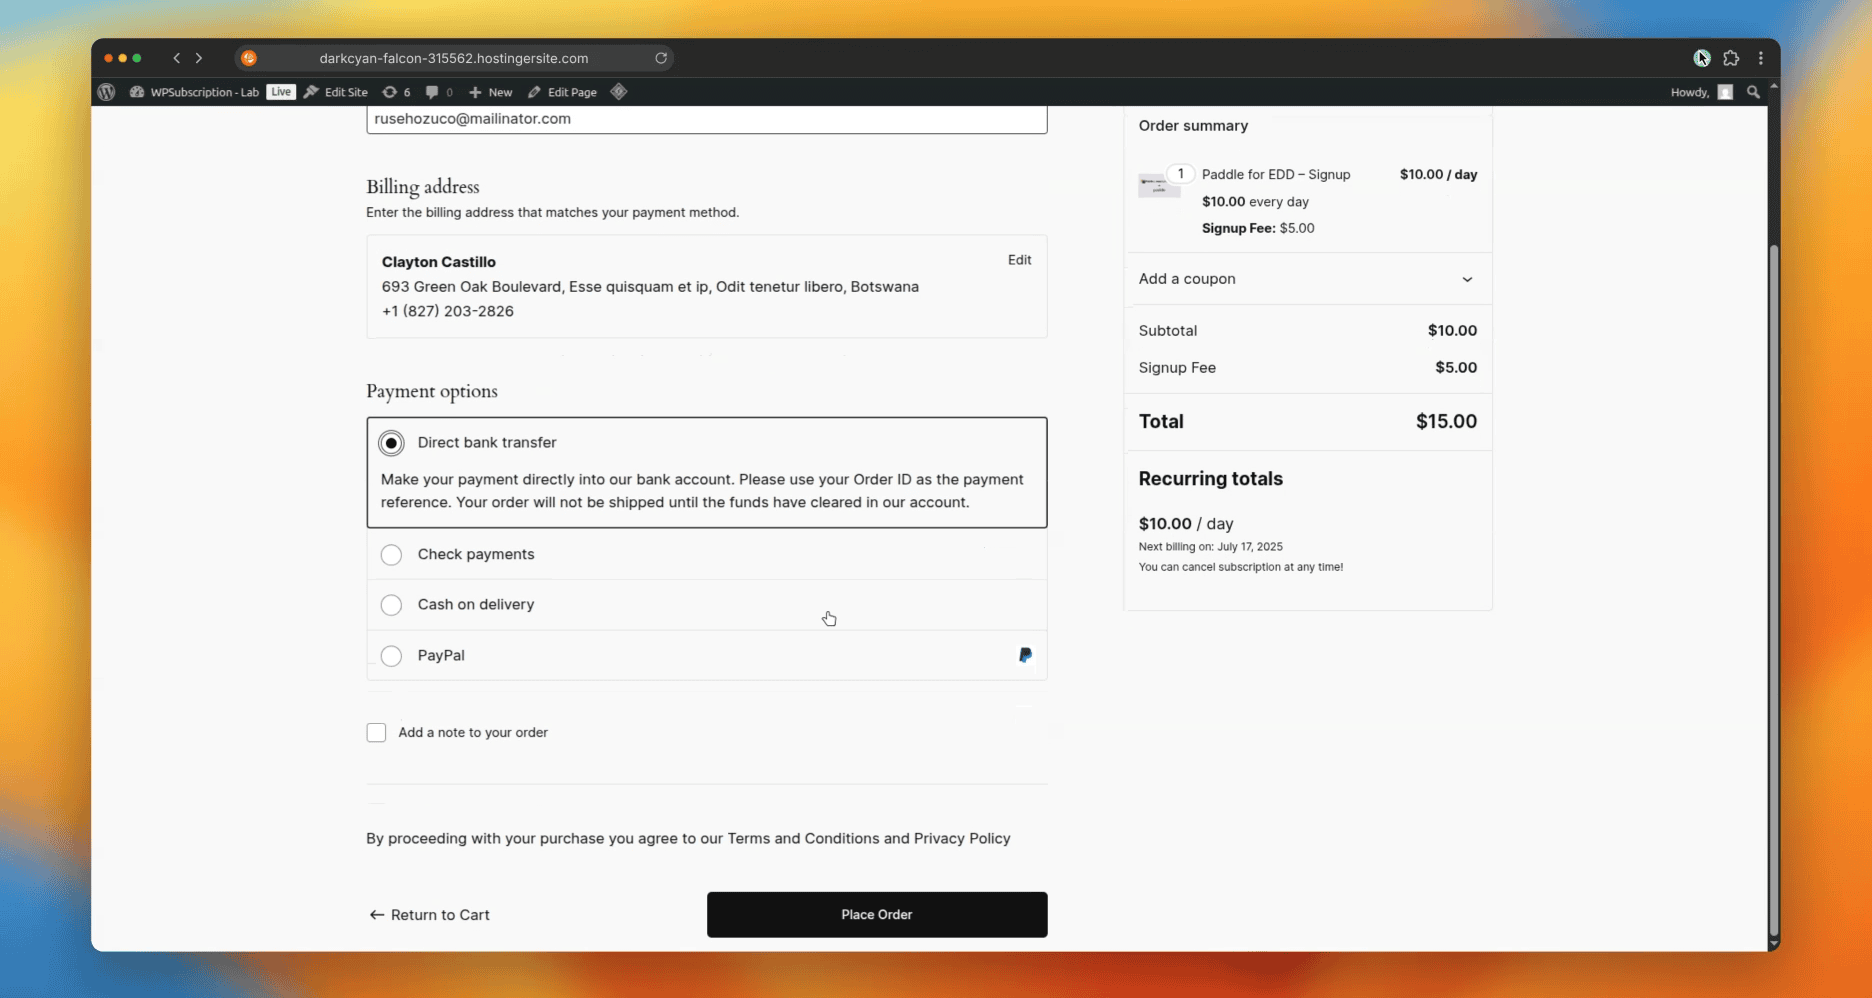Click the Paddle for EDD product thumbnail

[1158, 185]
